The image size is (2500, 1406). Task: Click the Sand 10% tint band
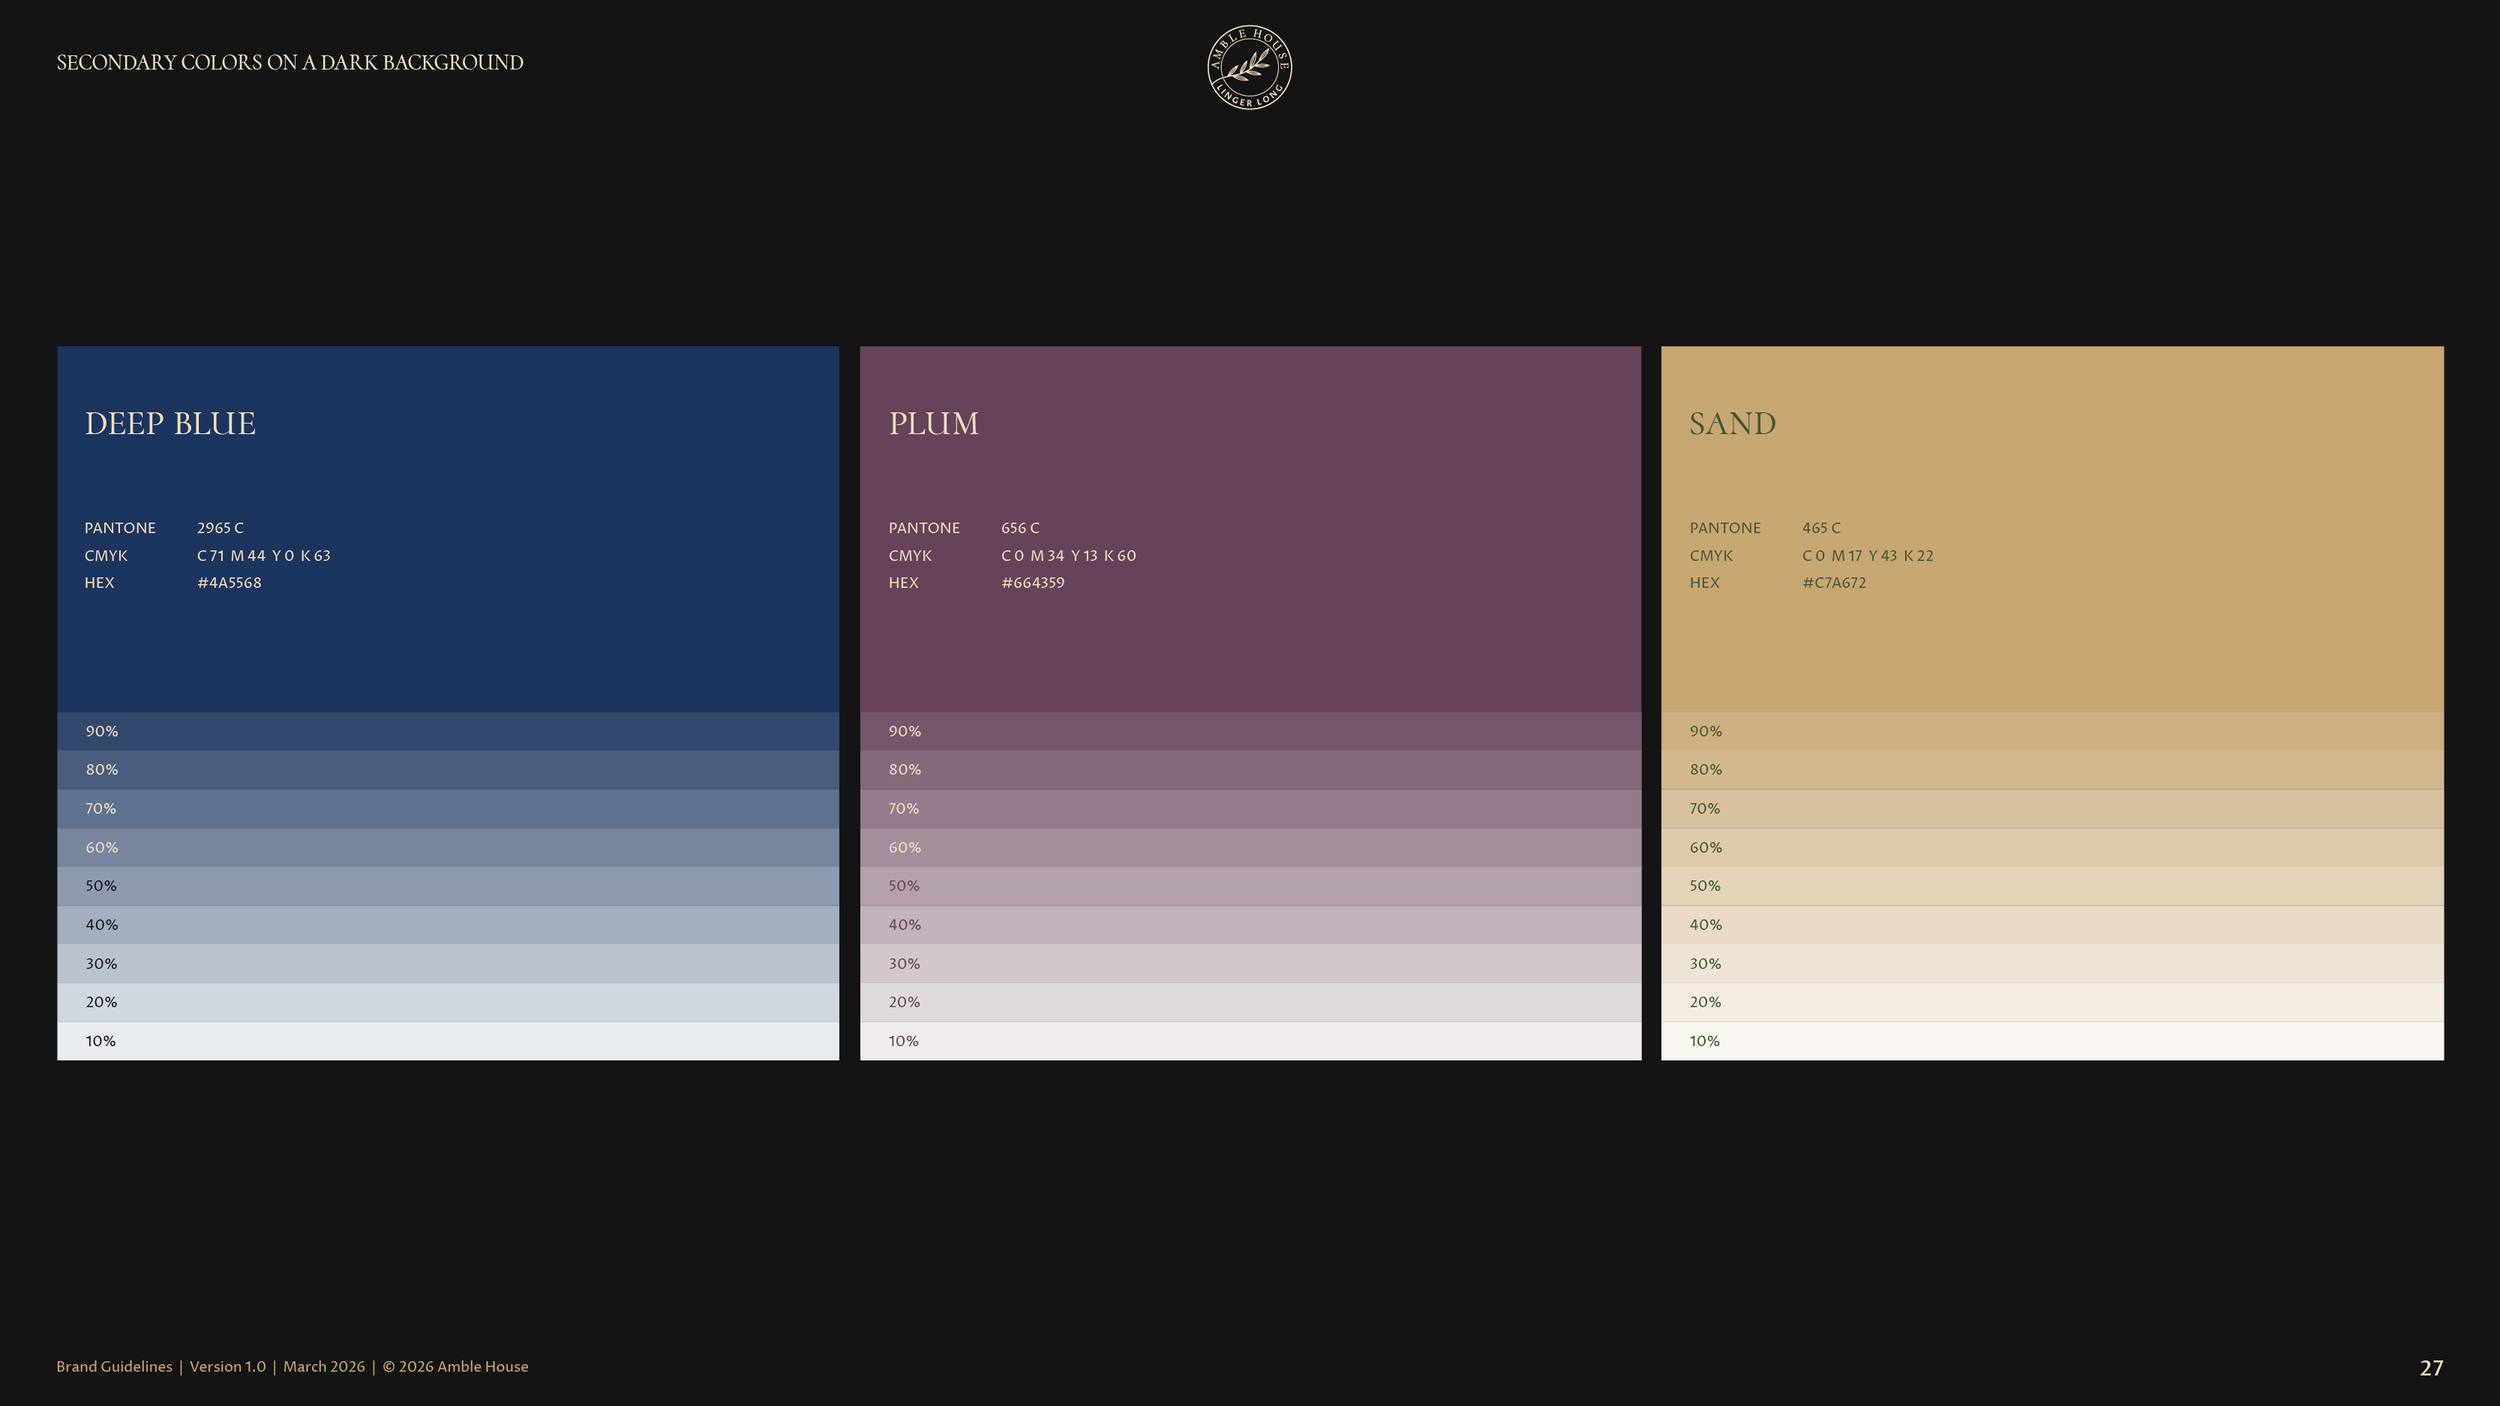(x=2052, y=1041)
